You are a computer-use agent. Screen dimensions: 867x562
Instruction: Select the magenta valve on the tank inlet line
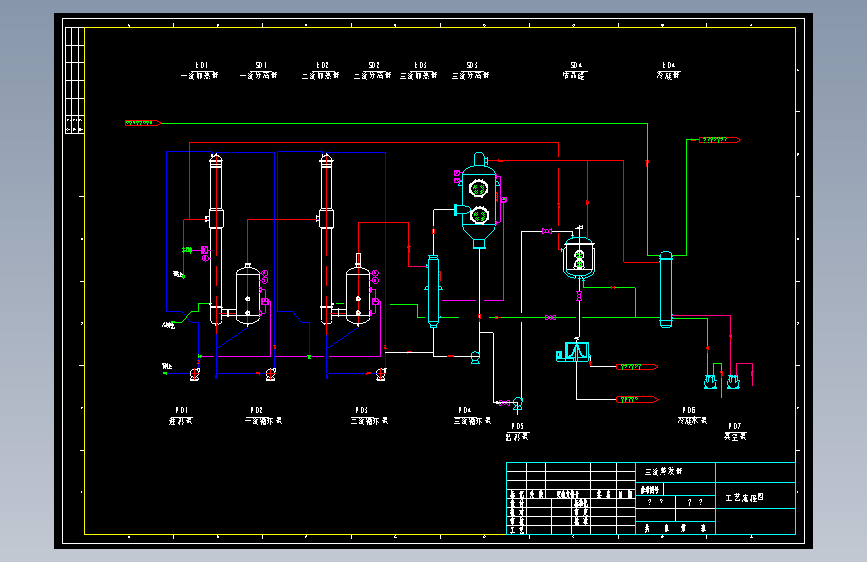pos(547,231)
